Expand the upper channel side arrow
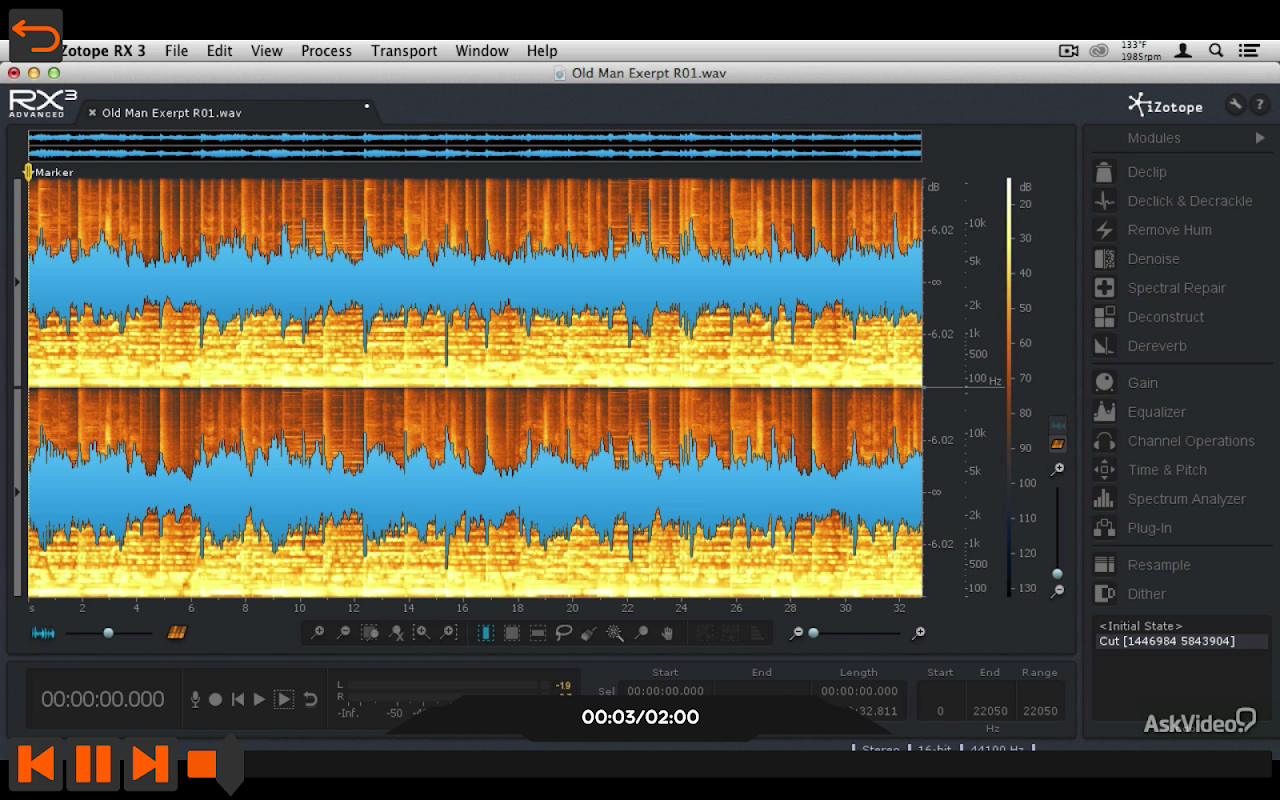The image size is (1280, 800). pyautogui.click(x=17, y=283)
